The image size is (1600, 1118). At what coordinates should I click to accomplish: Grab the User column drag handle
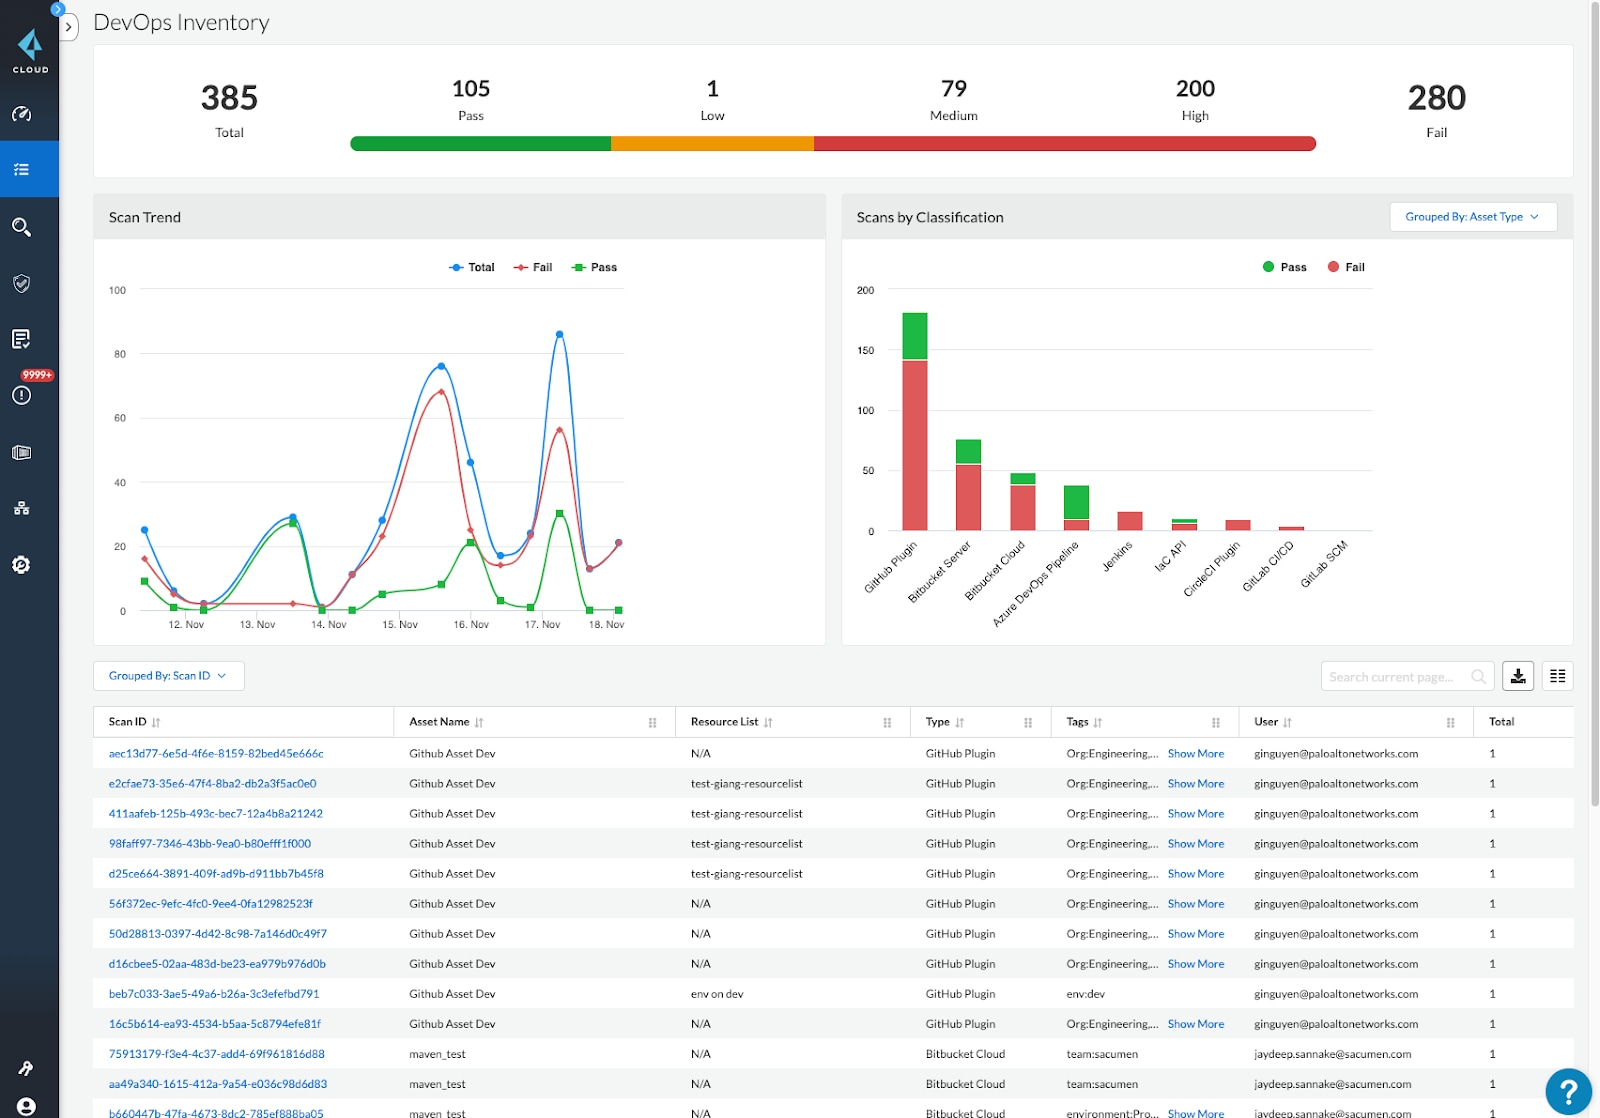tap(1450, 722)
